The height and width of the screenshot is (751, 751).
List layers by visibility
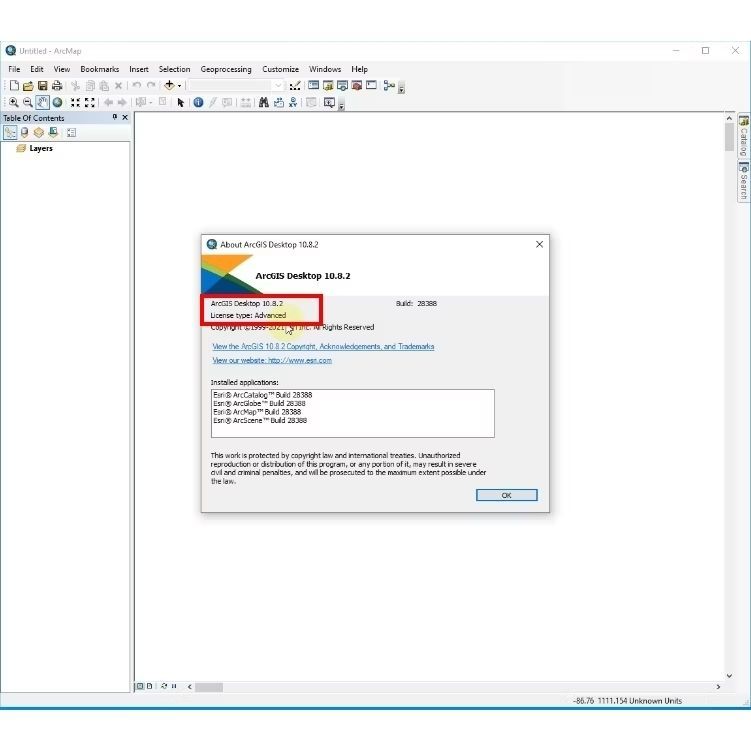pyautogui.click(x=39, y=132)
